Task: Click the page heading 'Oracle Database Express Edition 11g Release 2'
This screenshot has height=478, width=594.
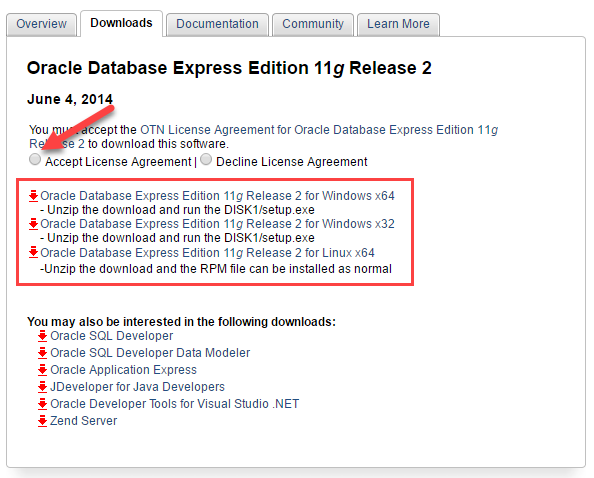Action: [229, 69]
